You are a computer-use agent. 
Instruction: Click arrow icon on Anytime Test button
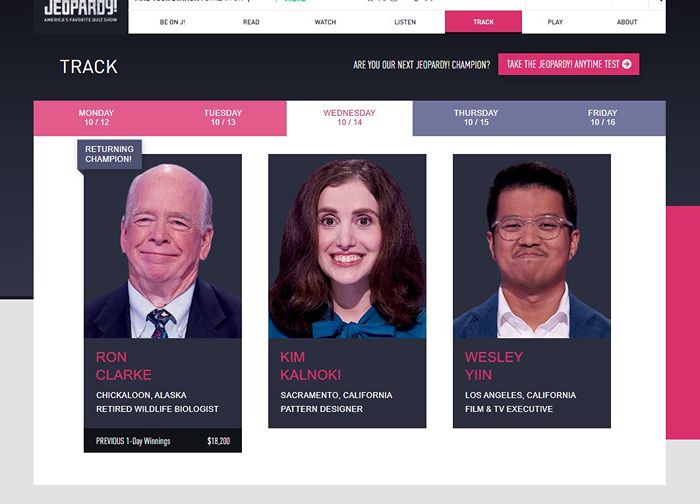coord(627,64)
